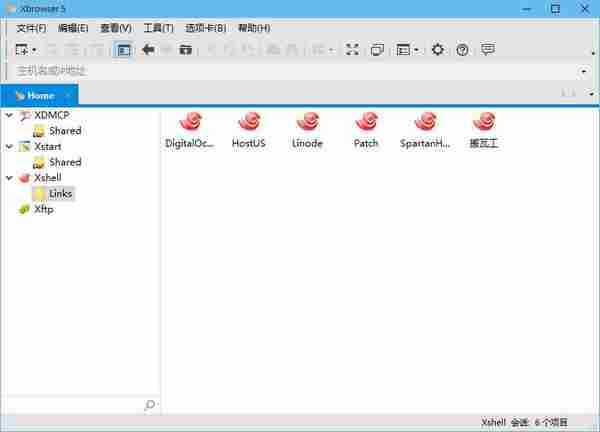Open the Options gear icon in toolbar
The width and height of the screenshot is (600, 432).
437,49
